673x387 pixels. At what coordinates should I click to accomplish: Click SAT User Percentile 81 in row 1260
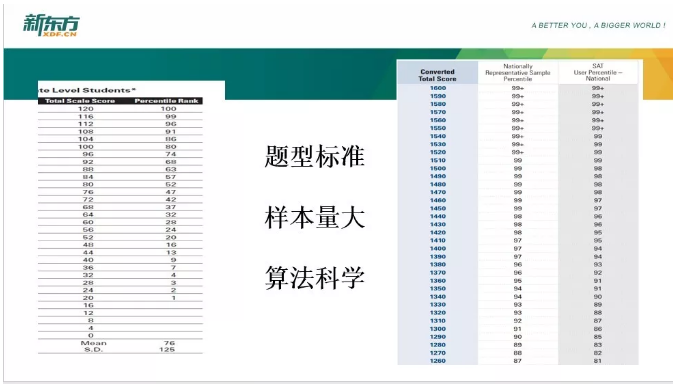coord(598,361)
